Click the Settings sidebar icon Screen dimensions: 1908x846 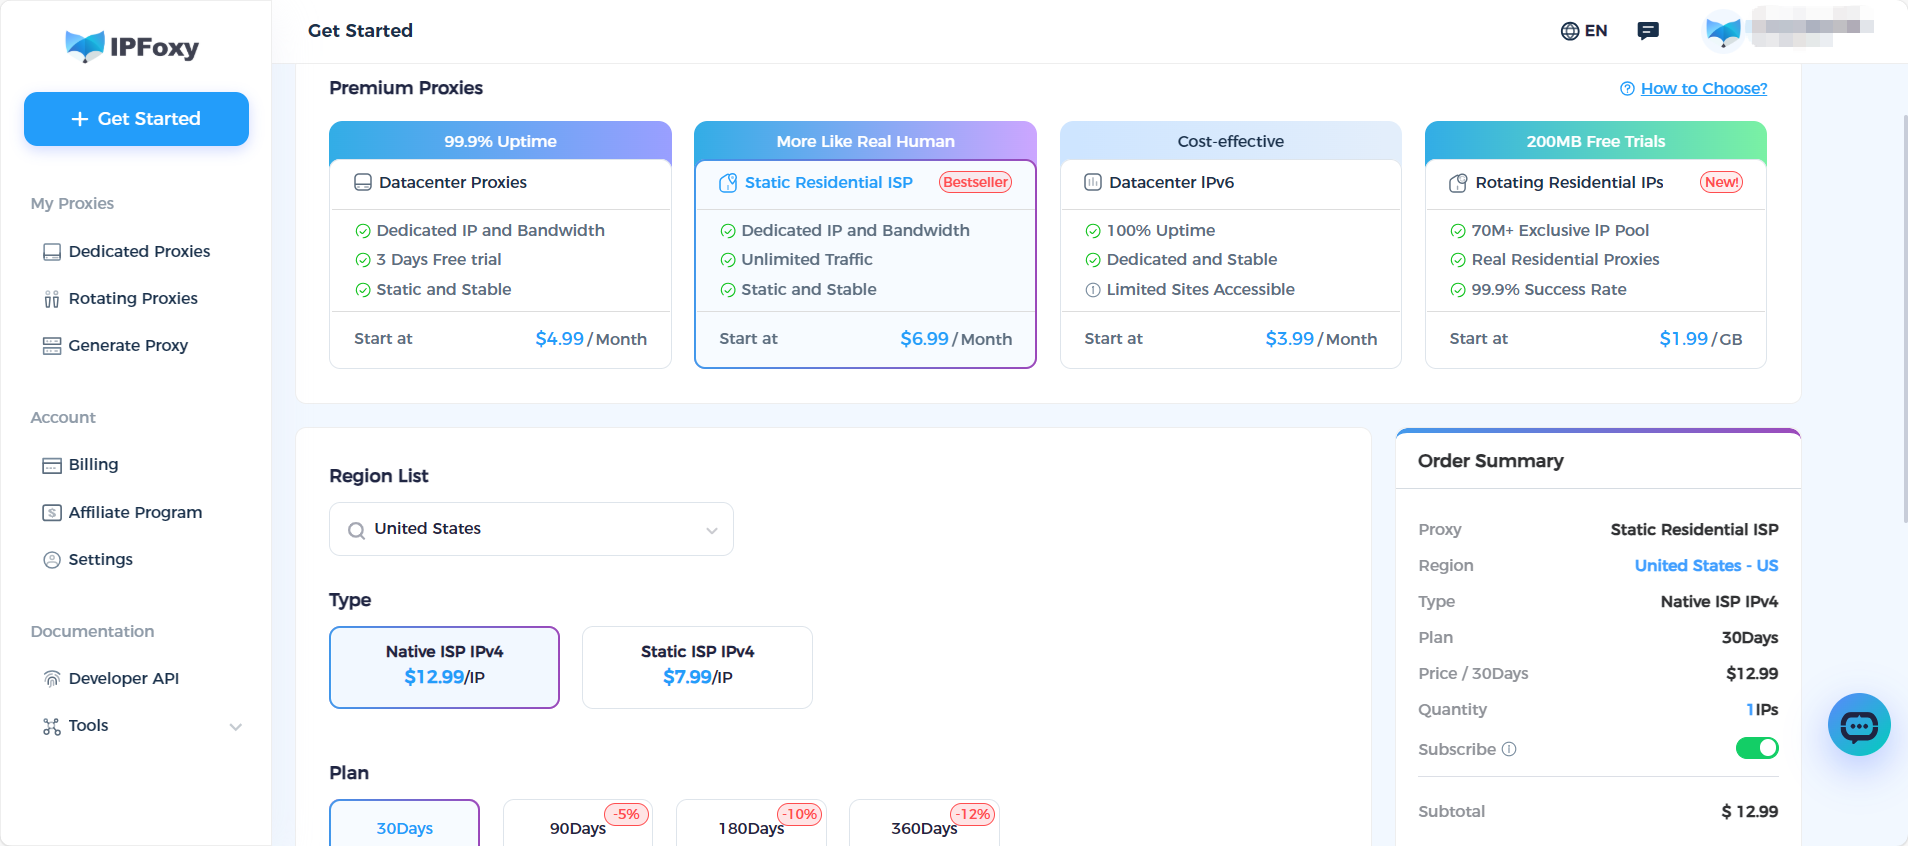[x=52, y=560]
